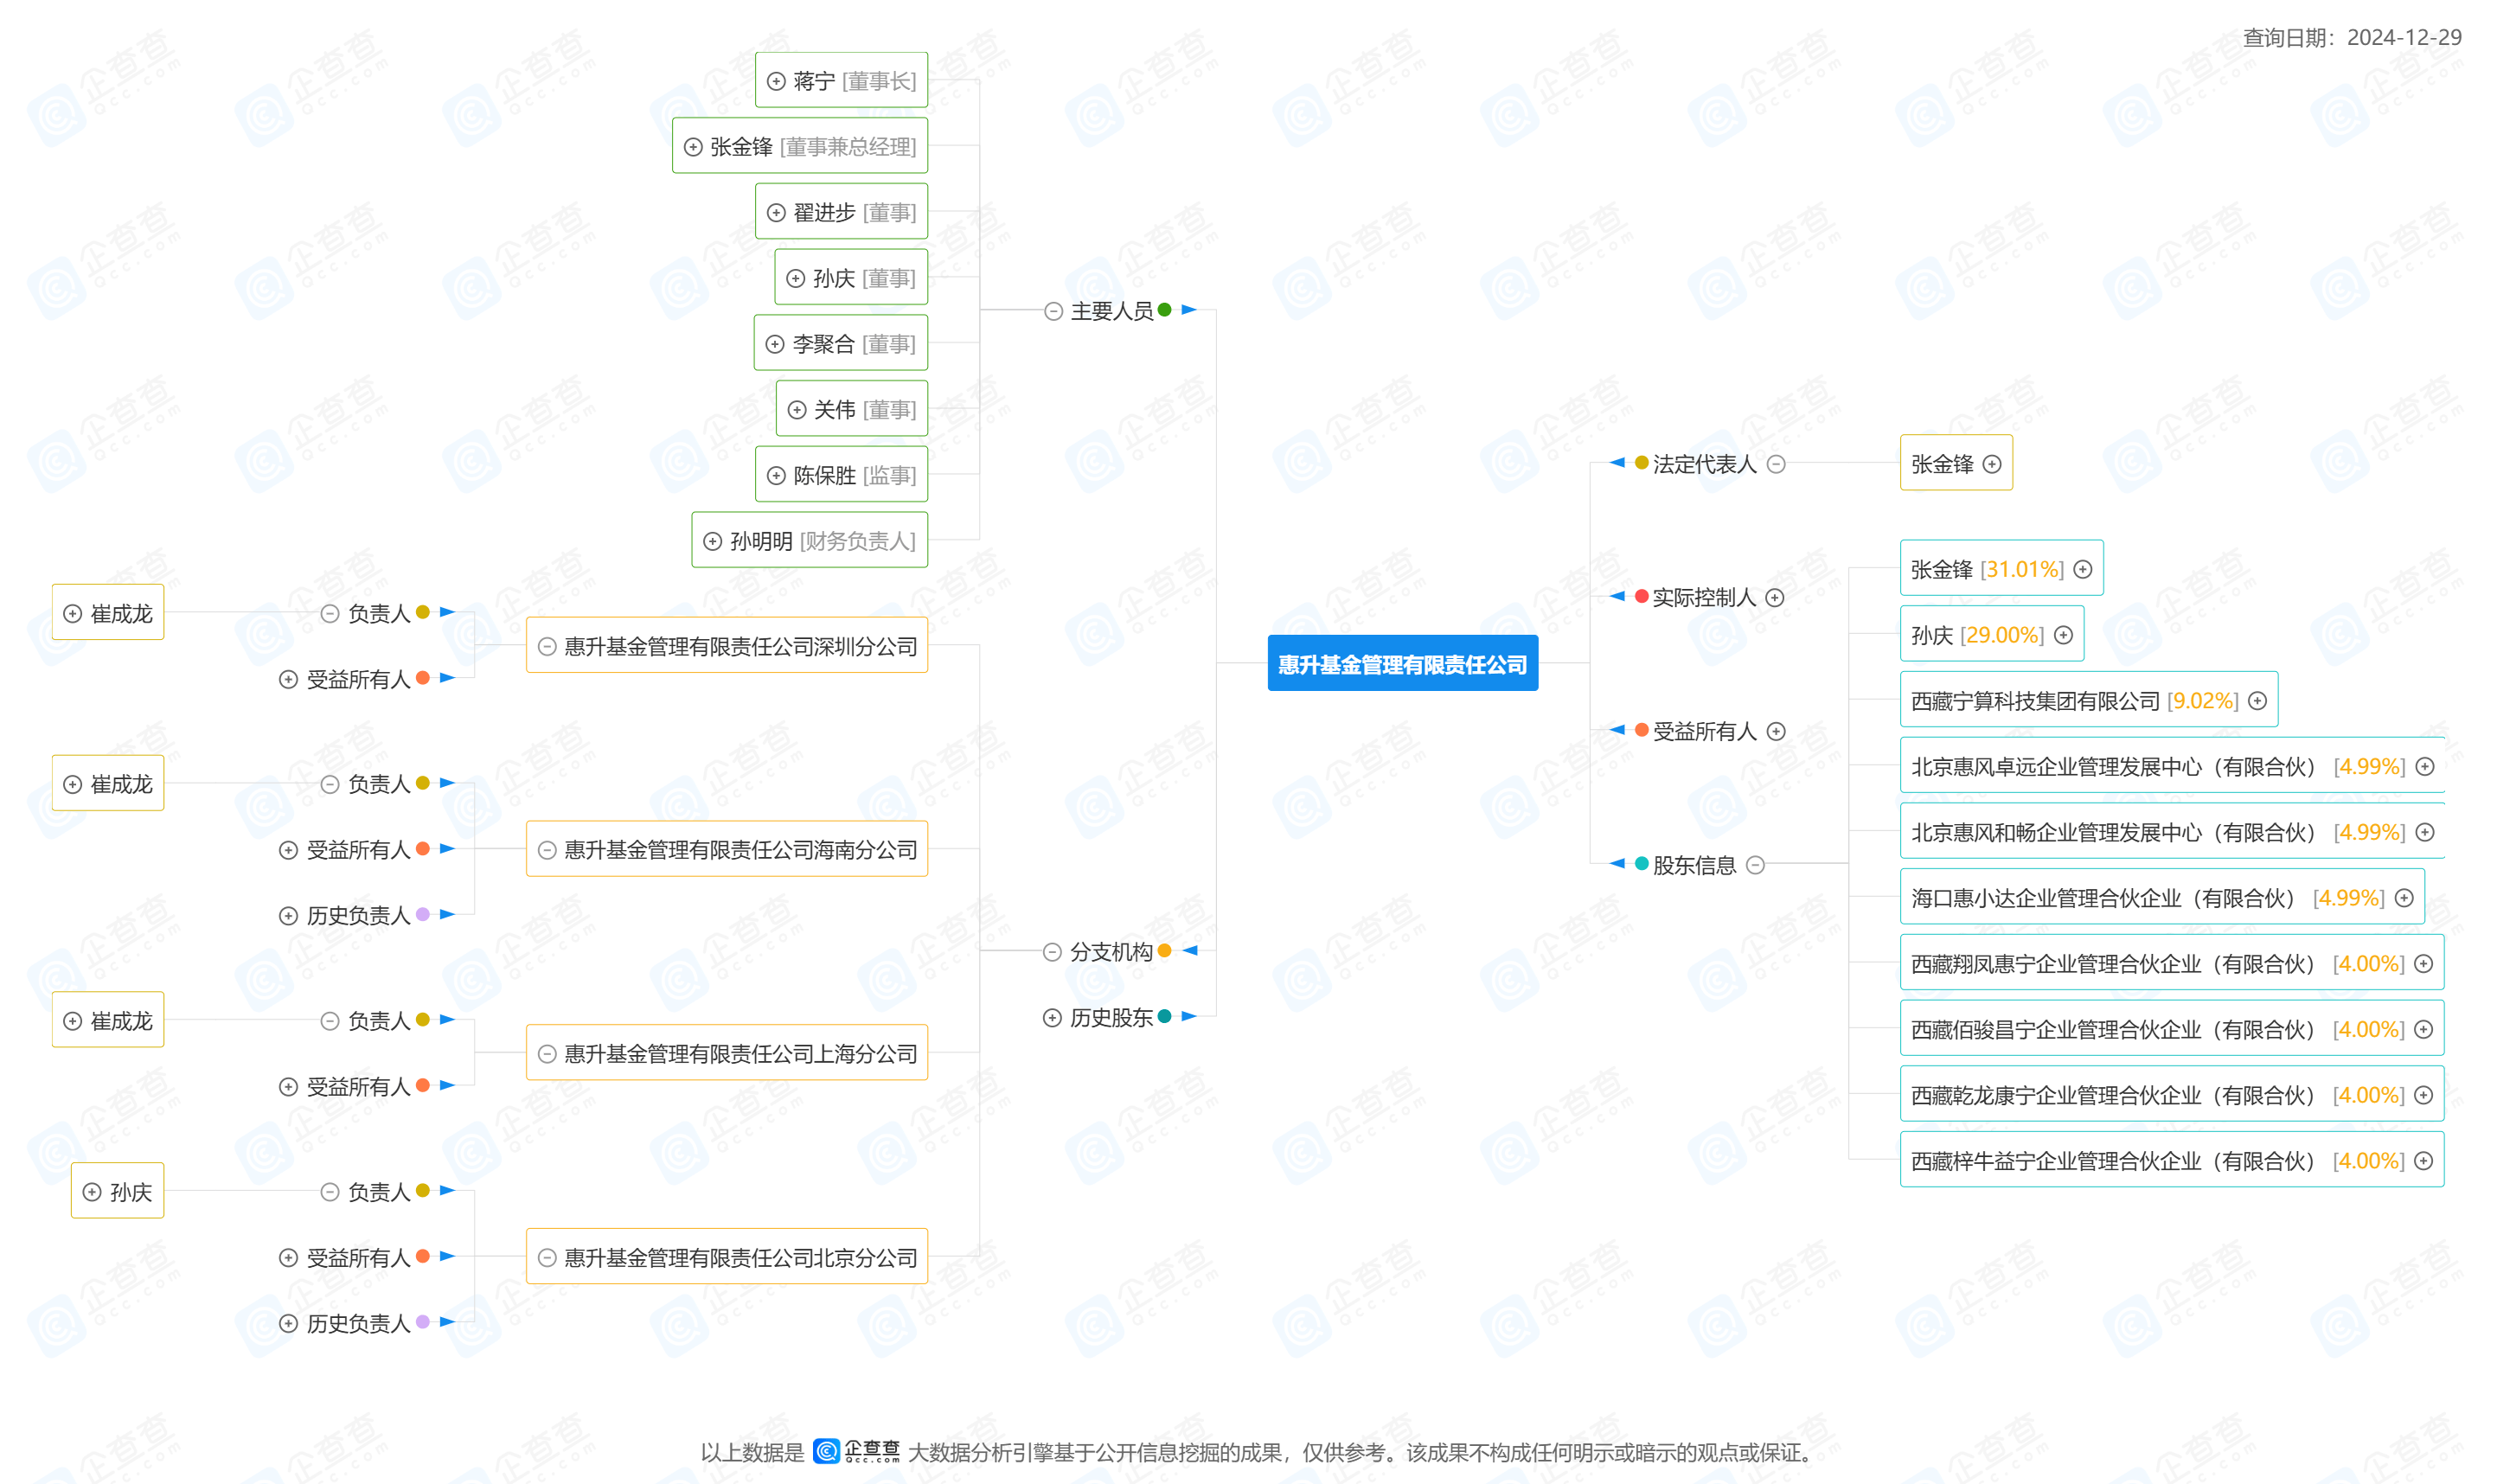Expand the 历史股东 node
2497x1484 pixels.
click(1052, 1018)
